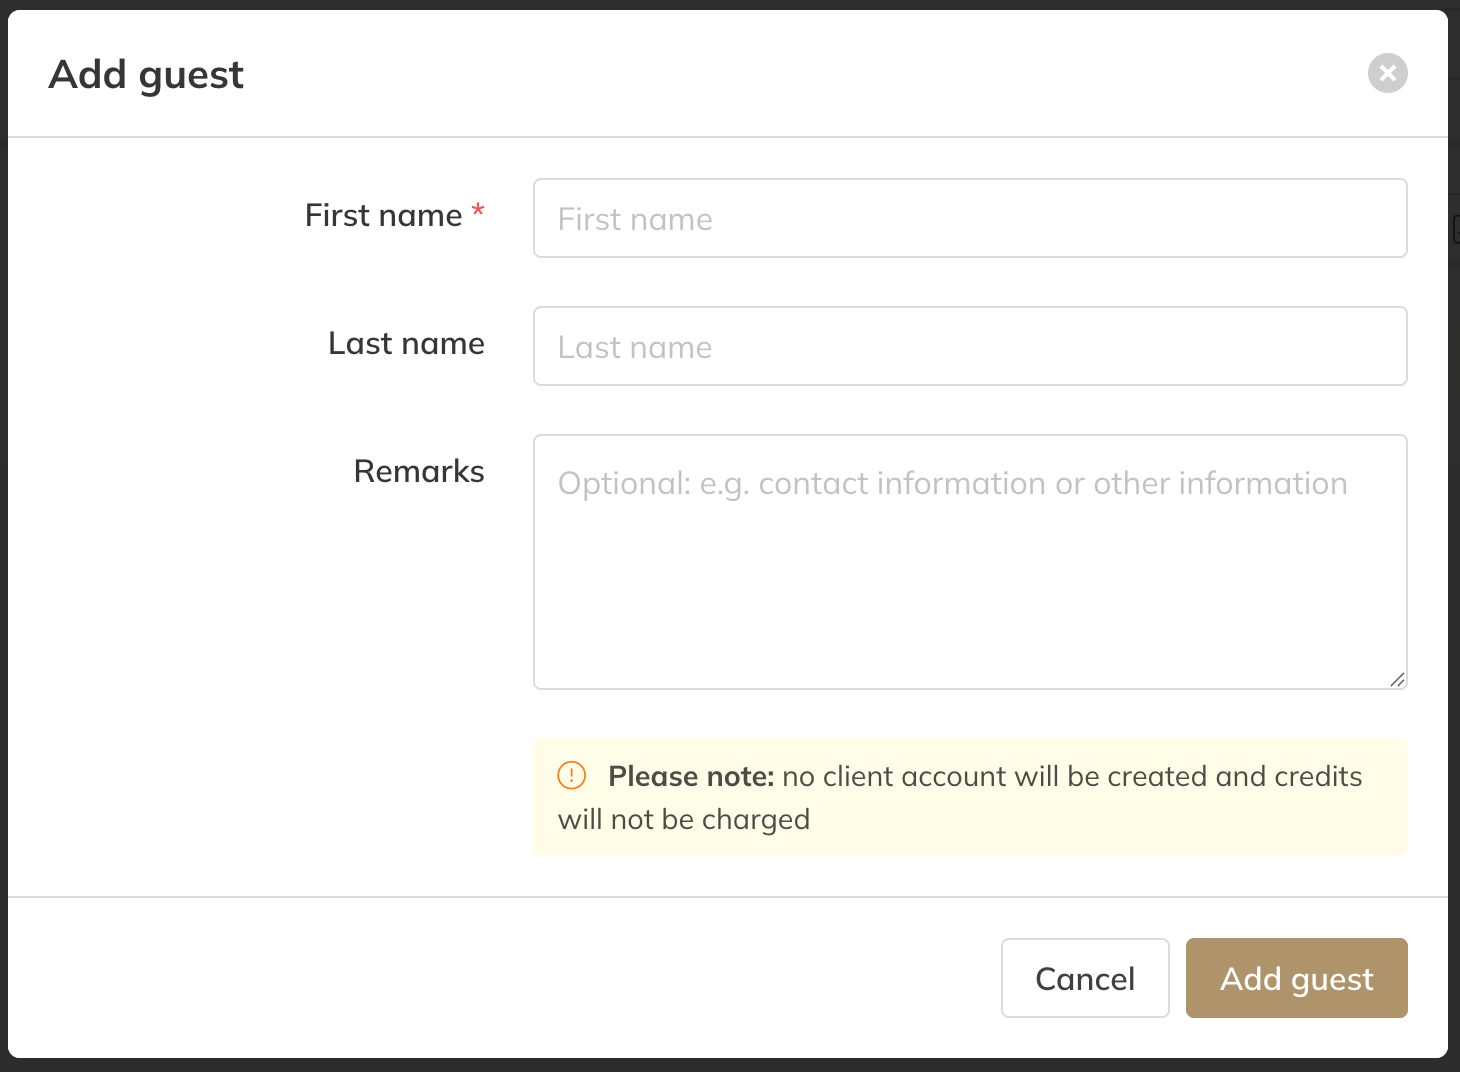Viewport: 1460px width, 1072px height.
Task: Click the "First name" placeholder text
Action: pyautogui.click(x=635, y=219)
